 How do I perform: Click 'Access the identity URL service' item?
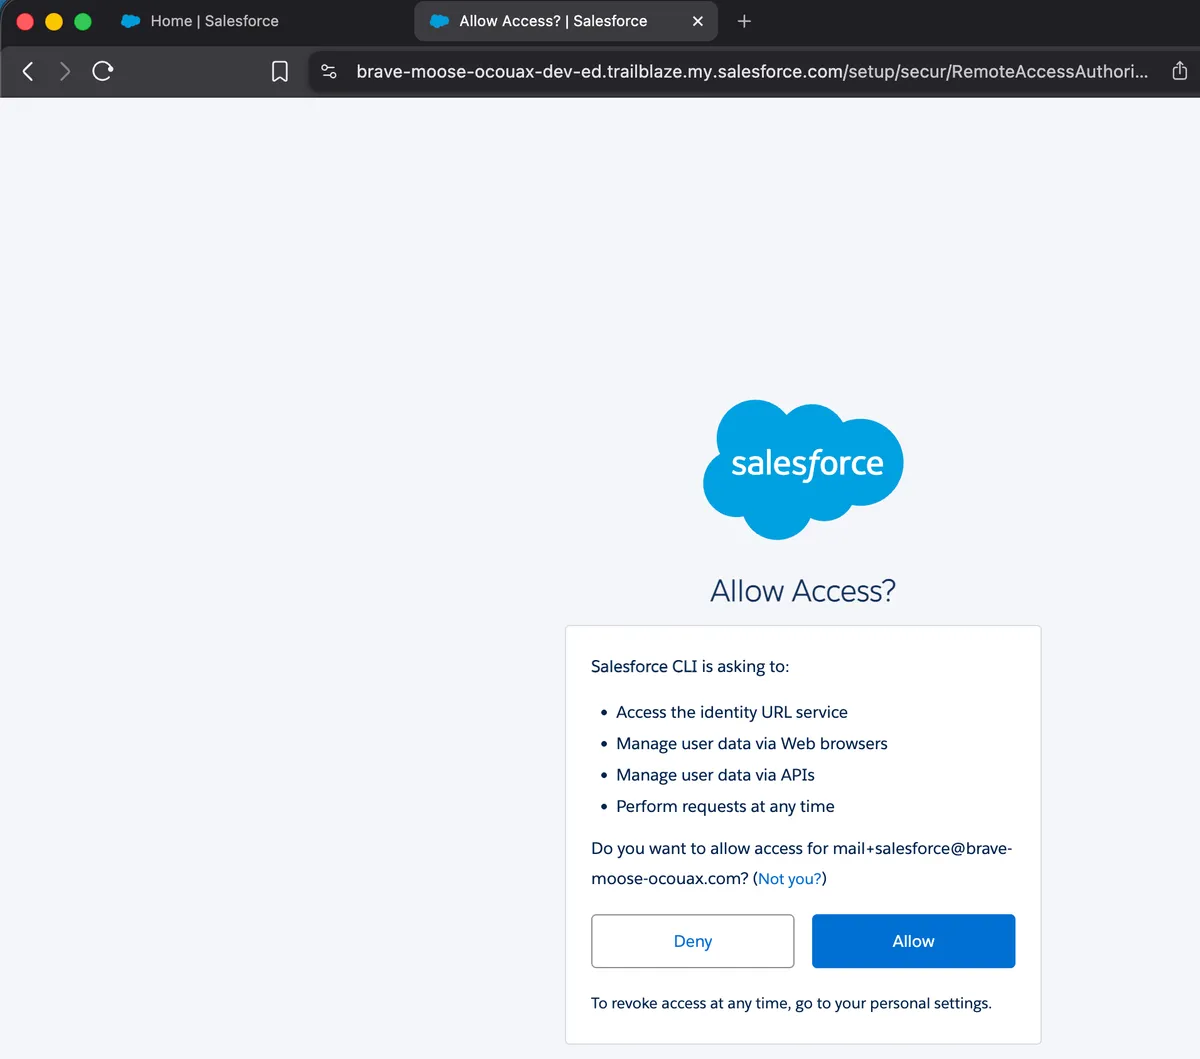[x=732, y=712]
